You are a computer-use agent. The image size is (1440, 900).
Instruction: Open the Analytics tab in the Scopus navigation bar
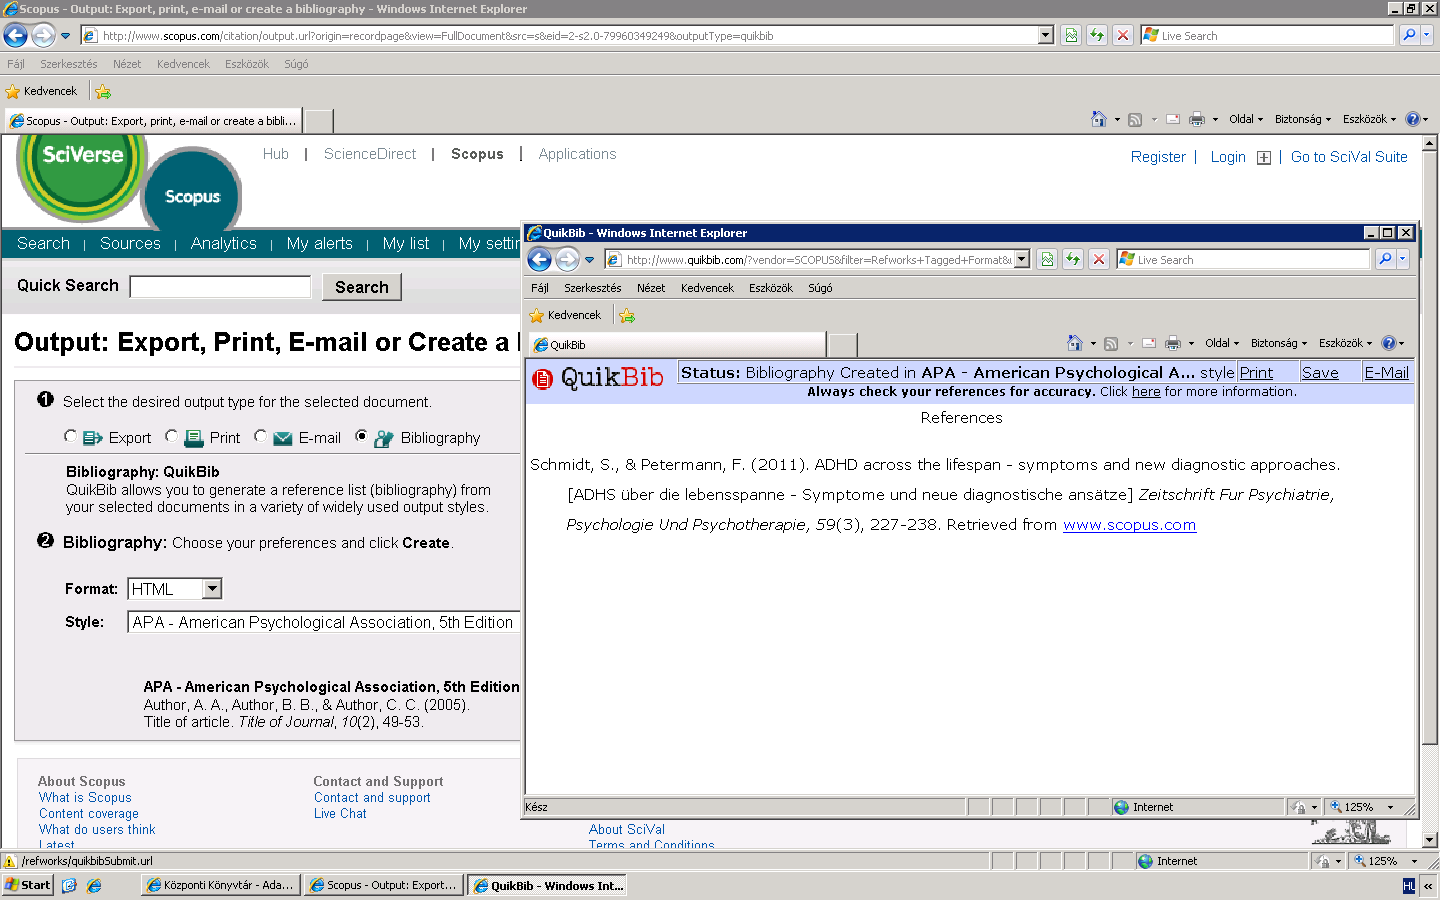tap(224, 243)
